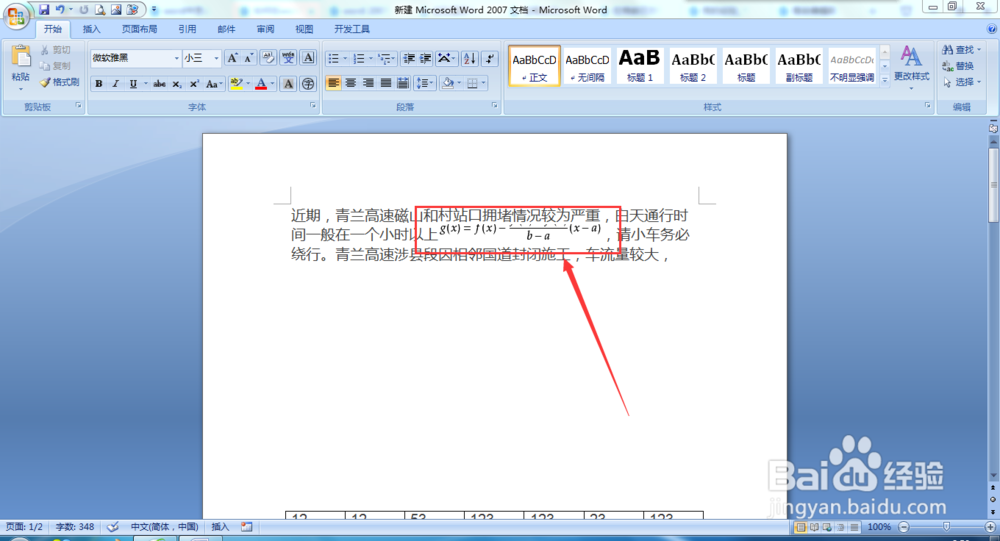This screenshot has height=541, width=1000.
Task: Shrink font size with the smaller A icon
Action: point(249,58)
